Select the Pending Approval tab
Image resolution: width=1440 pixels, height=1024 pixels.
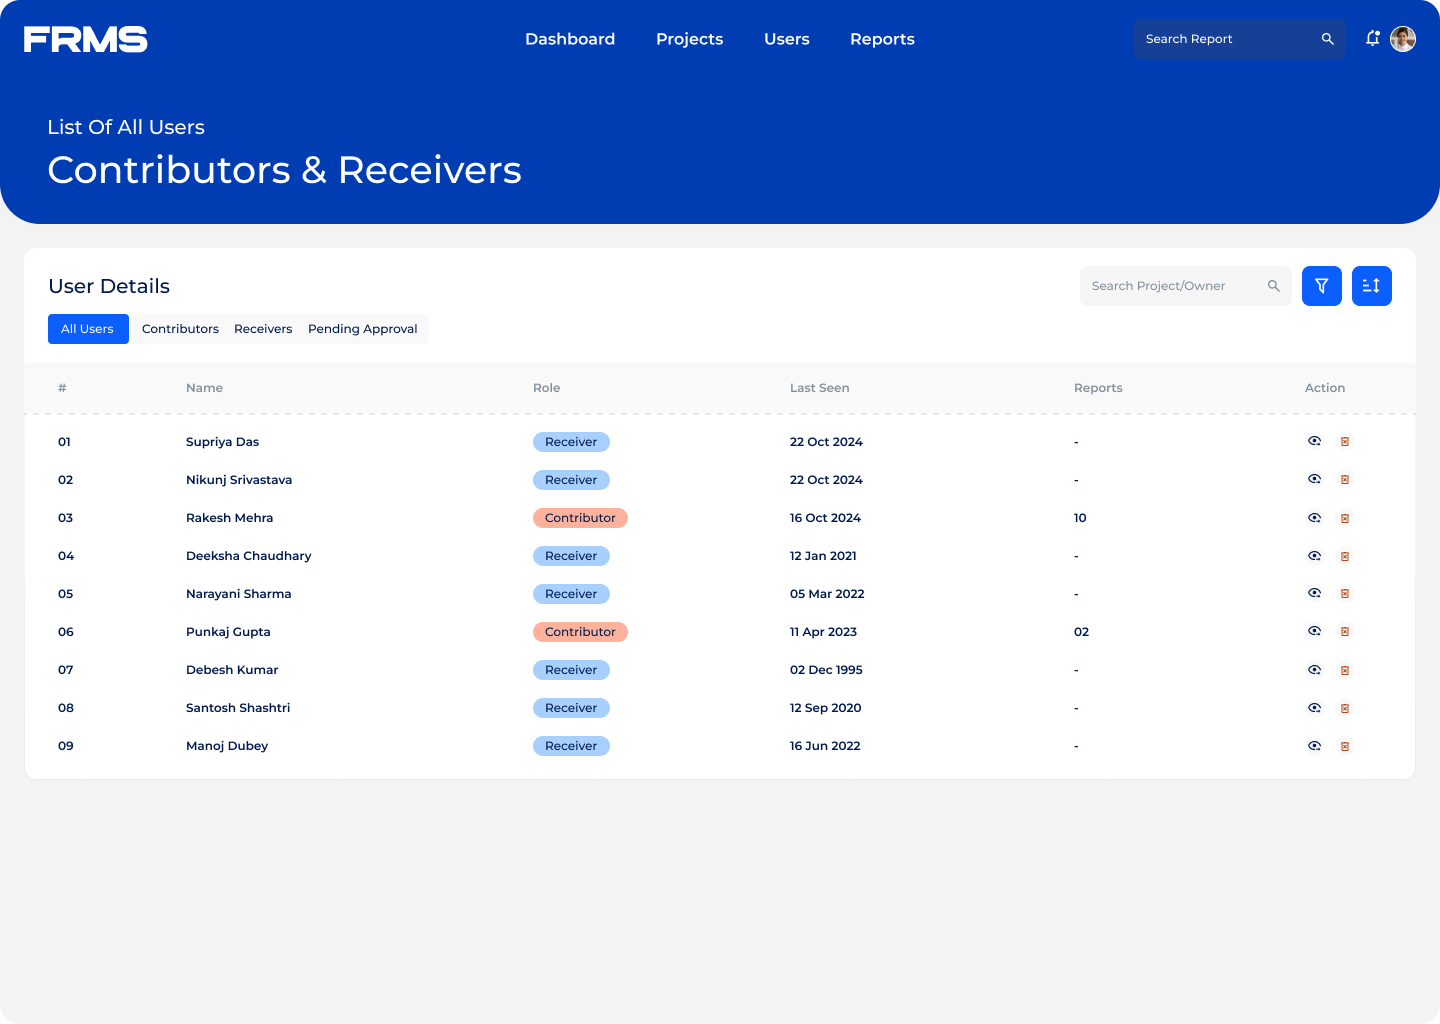tap(362, 329)
